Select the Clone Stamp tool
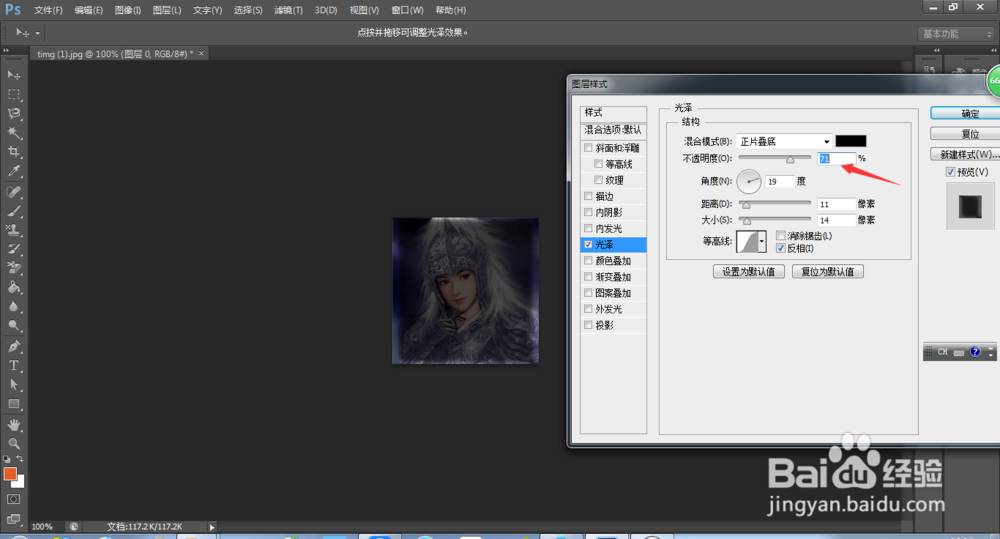Viewport: 1000px width, 539px height. [13, 230]
